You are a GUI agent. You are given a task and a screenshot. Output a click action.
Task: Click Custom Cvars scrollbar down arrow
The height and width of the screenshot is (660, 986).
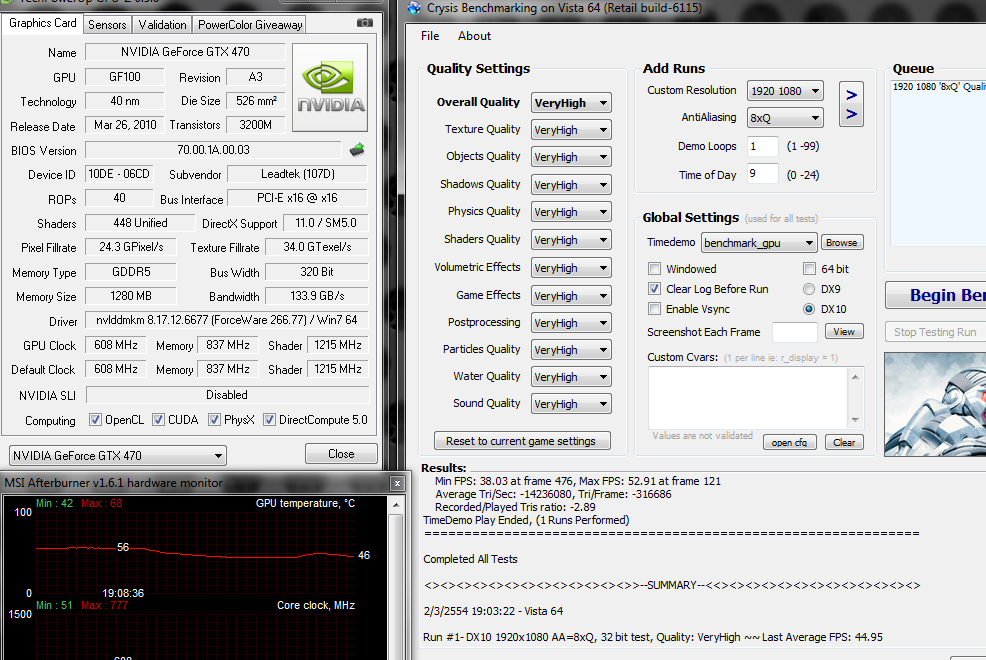[855, 419]
